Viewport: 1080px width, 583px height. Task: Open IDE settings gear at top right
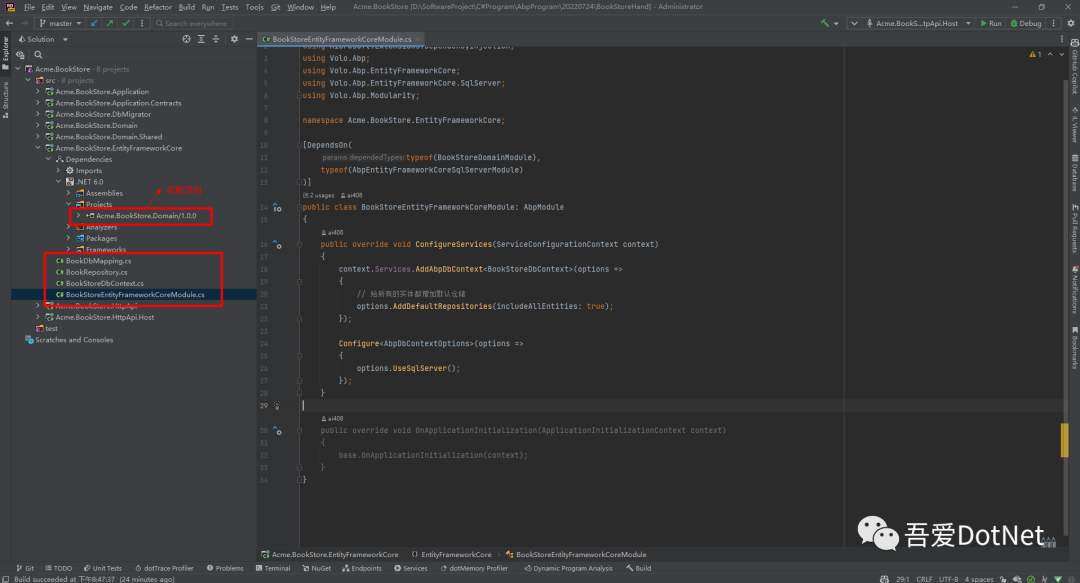tap(1070, 23)
